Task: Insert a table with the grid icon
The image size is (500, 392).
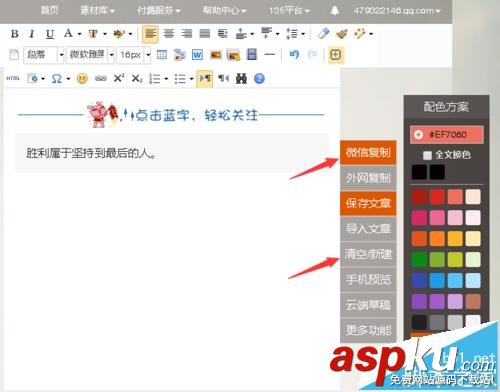Action: [162, 55]
